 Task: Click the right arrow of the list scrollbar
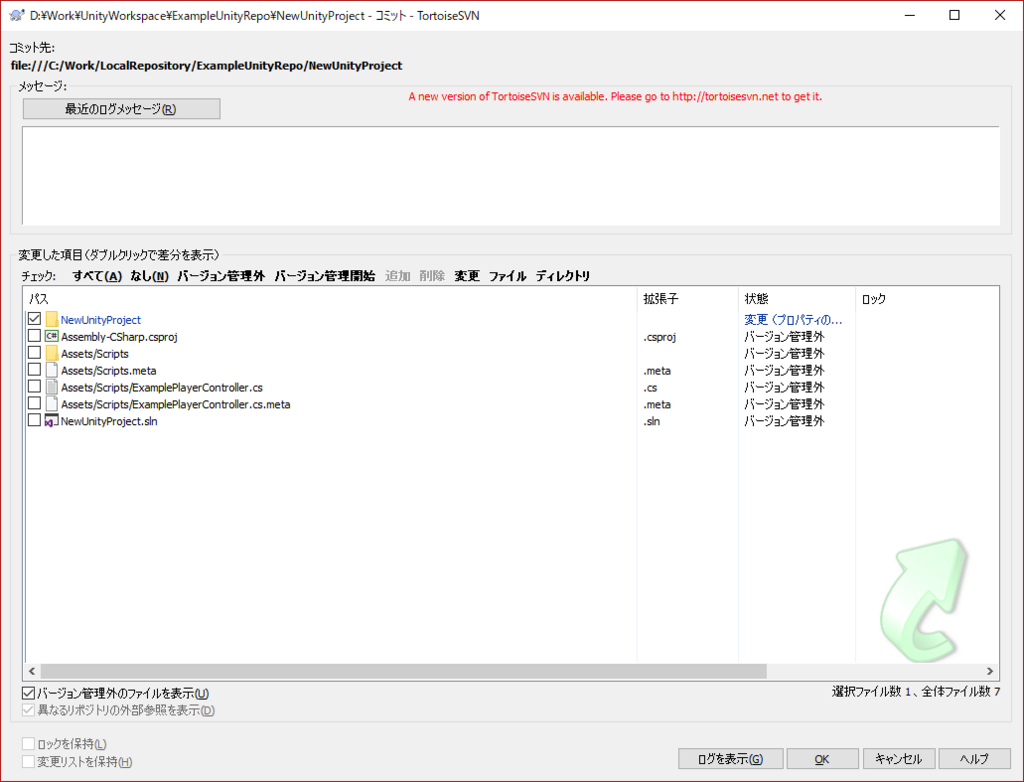(990, 671)
